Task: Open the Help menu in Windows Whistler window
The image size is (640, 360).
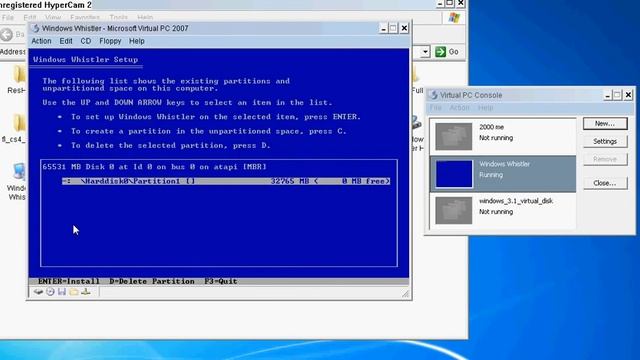Action: [137, 41]
